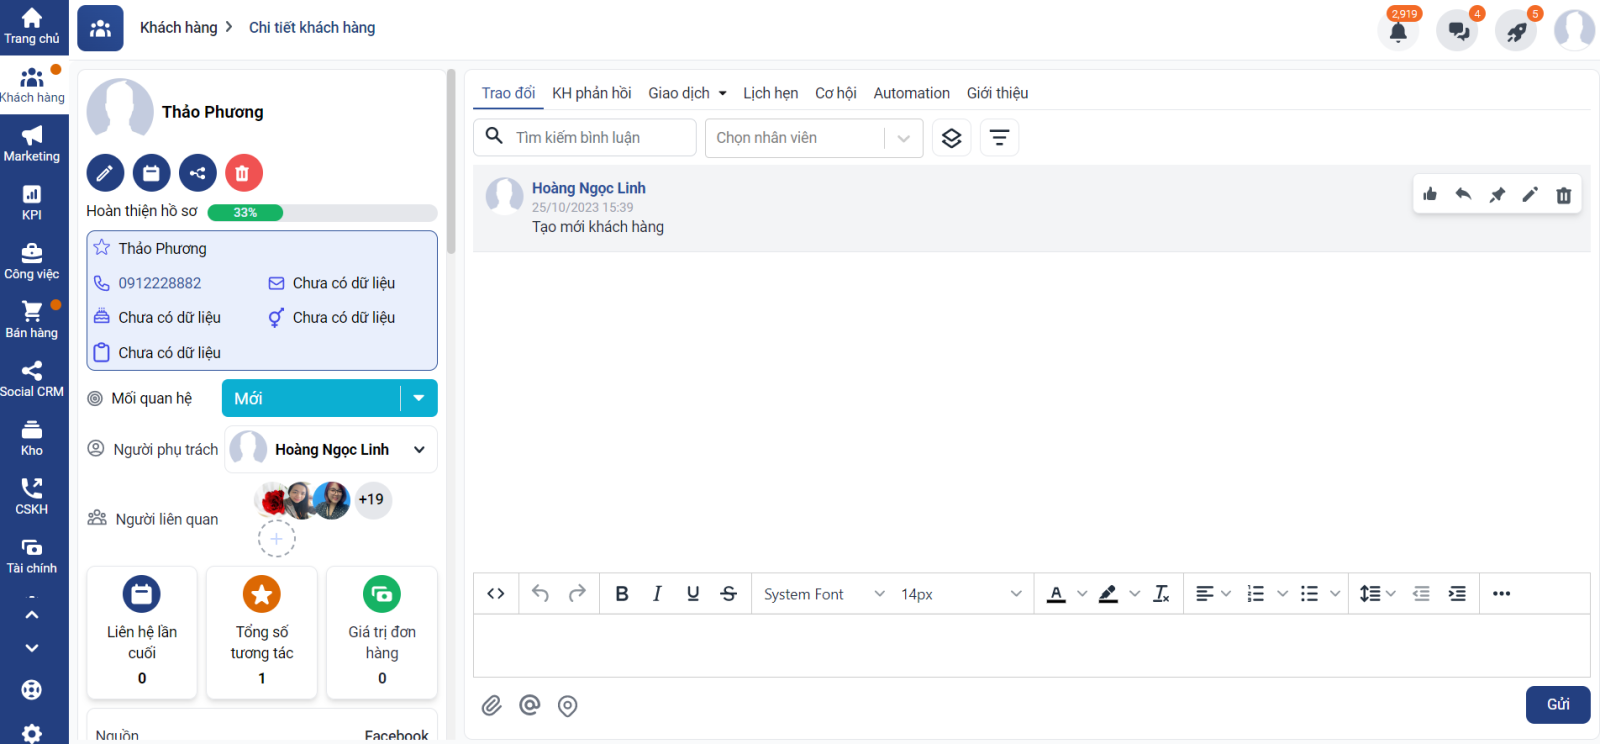
Task: Click the red delete customer icon
Action: tap(243, 173)
